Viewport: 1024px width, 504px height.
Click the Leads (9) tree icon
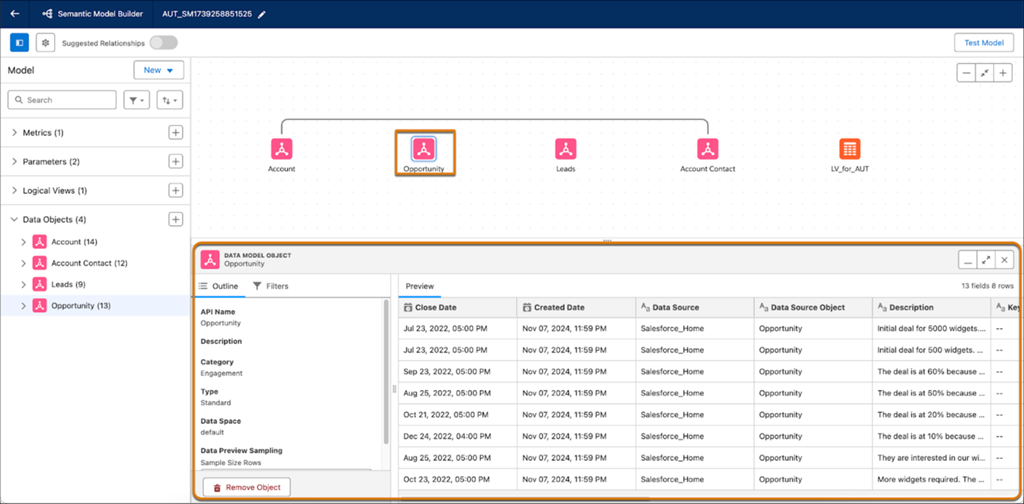39,285
